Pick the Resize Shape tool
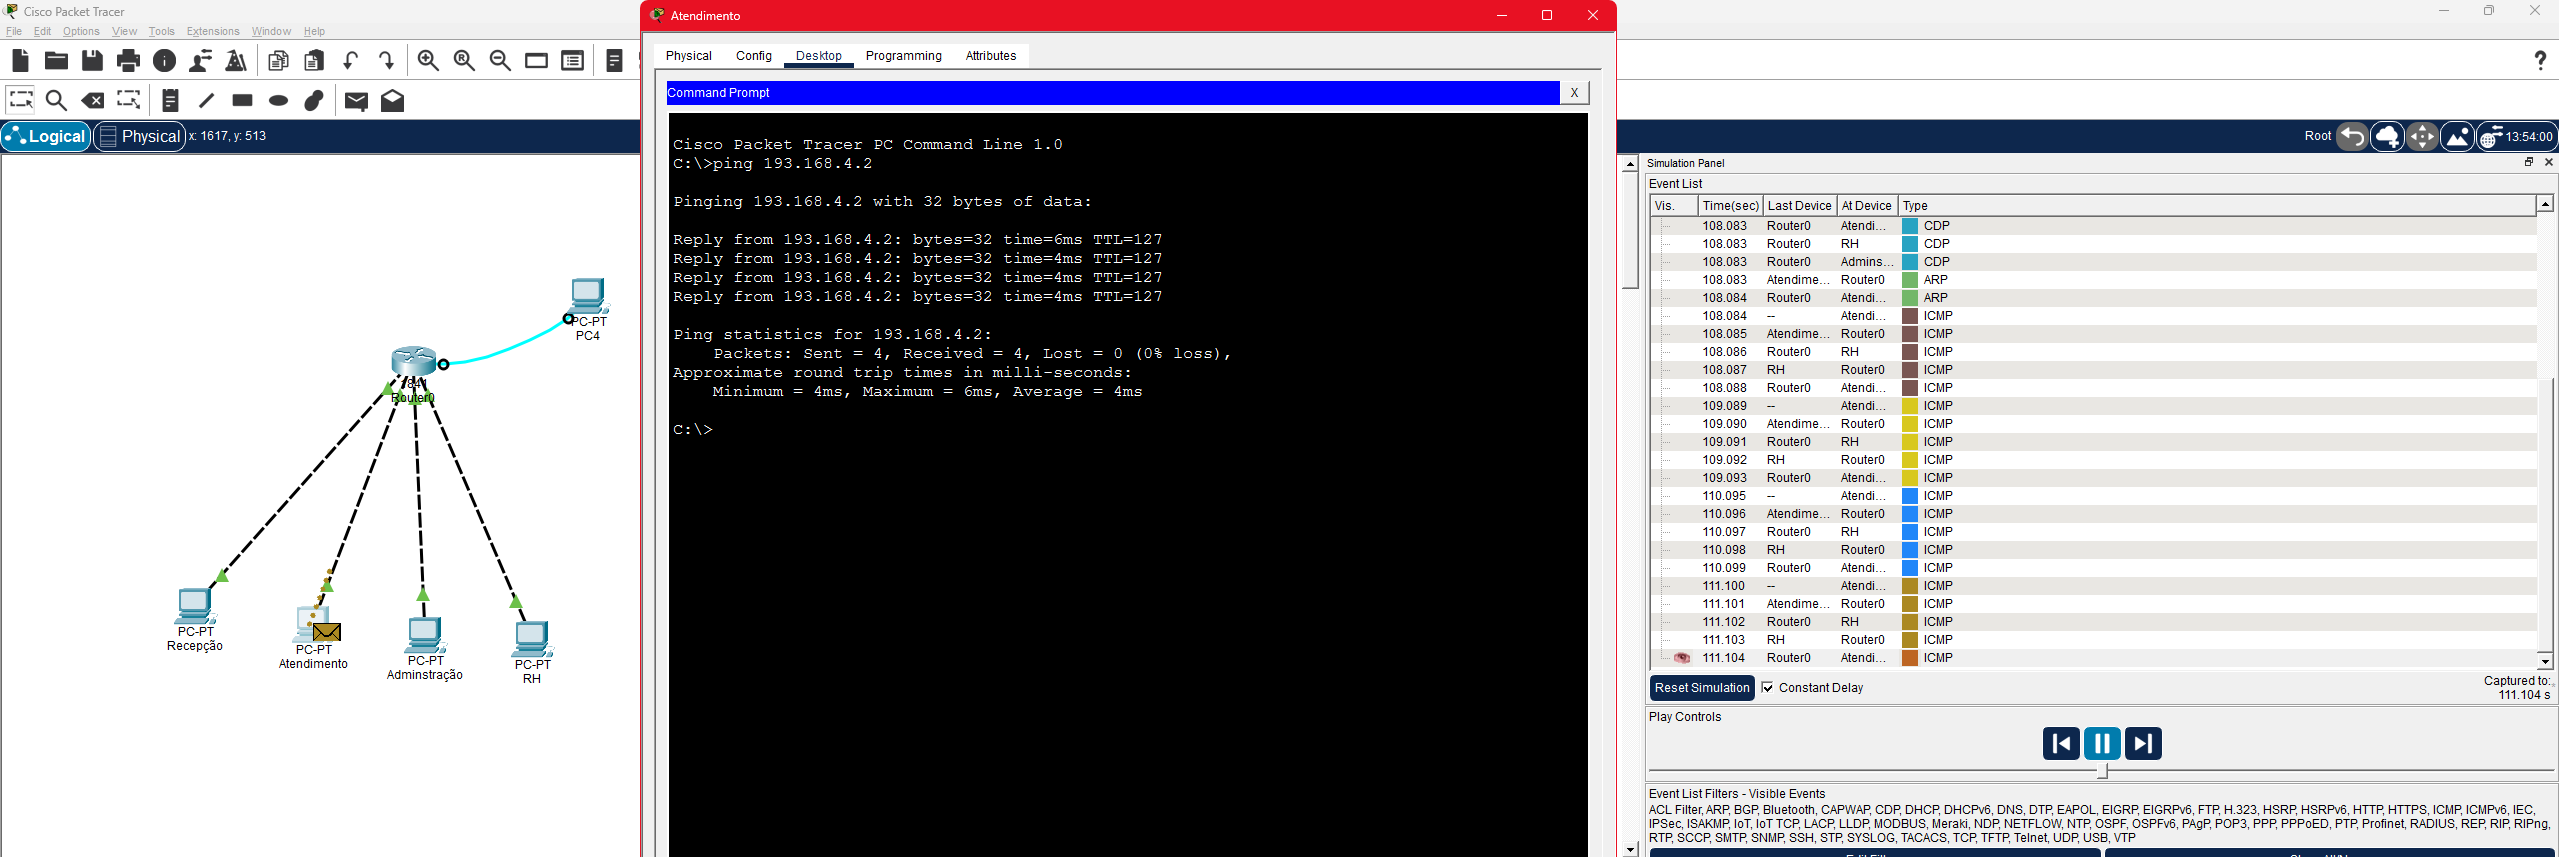The height and width of the screenshot is (857, 2559). 129,100
